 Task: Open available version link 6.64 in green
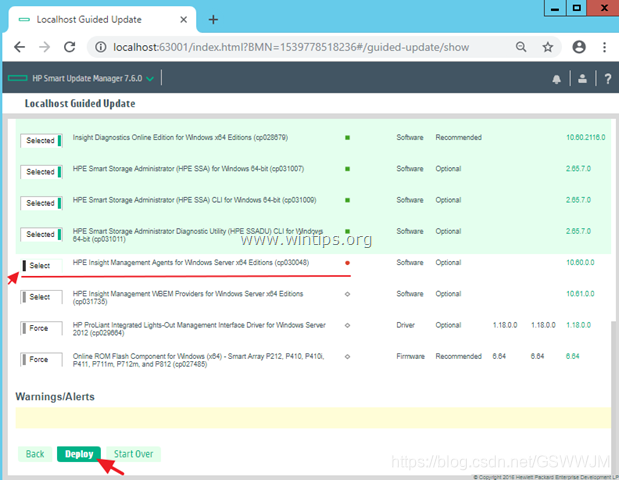pos(572,356)
